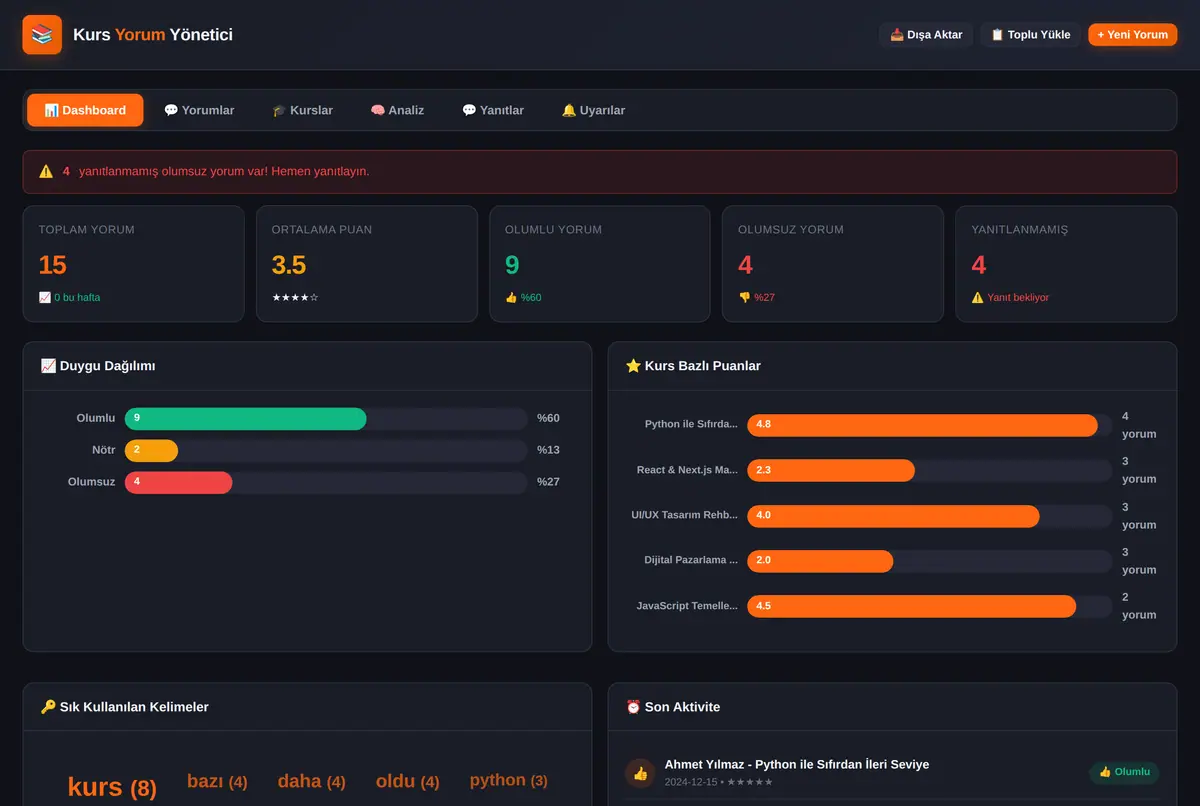The height and width of the screenshot is (806, 1200).
Task: Click the keyword "bazı (4)"
Action: [217, 781]
